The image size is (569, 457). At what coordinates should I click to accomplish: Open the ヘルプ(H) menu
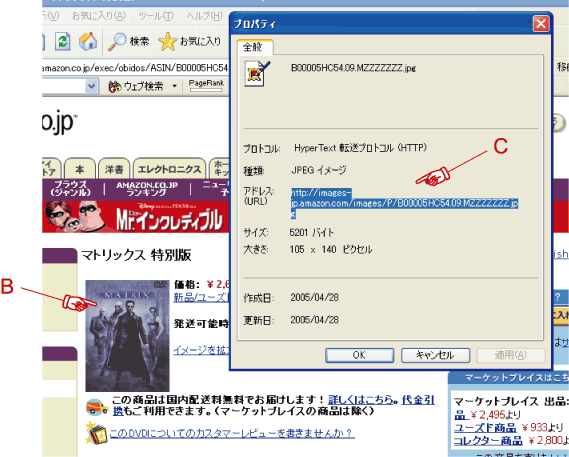(204, 16)
